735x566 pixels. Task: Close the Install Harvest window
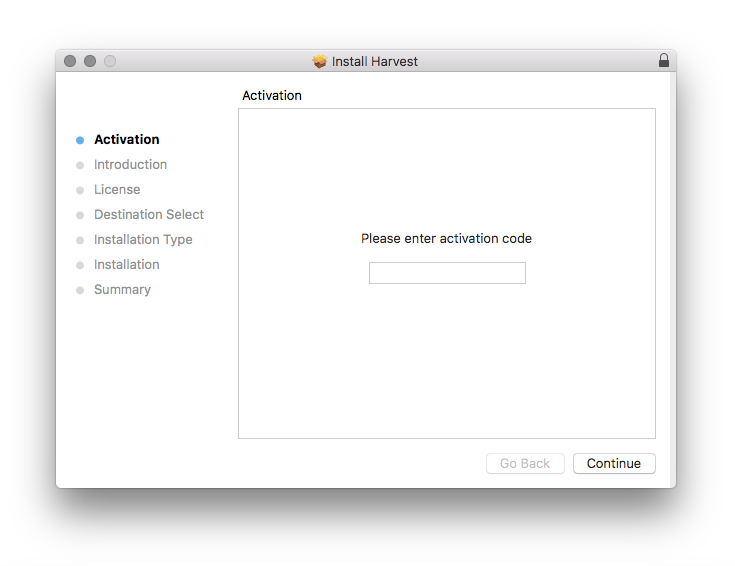pos(70,61)
